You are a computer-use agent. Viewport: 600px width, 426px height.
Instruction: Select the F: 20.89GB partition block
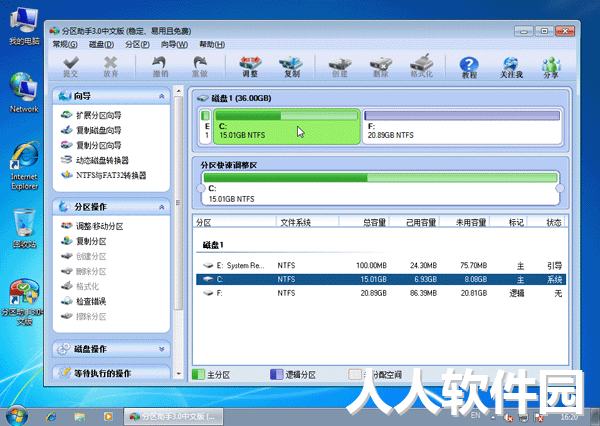(x=462, y=127)
